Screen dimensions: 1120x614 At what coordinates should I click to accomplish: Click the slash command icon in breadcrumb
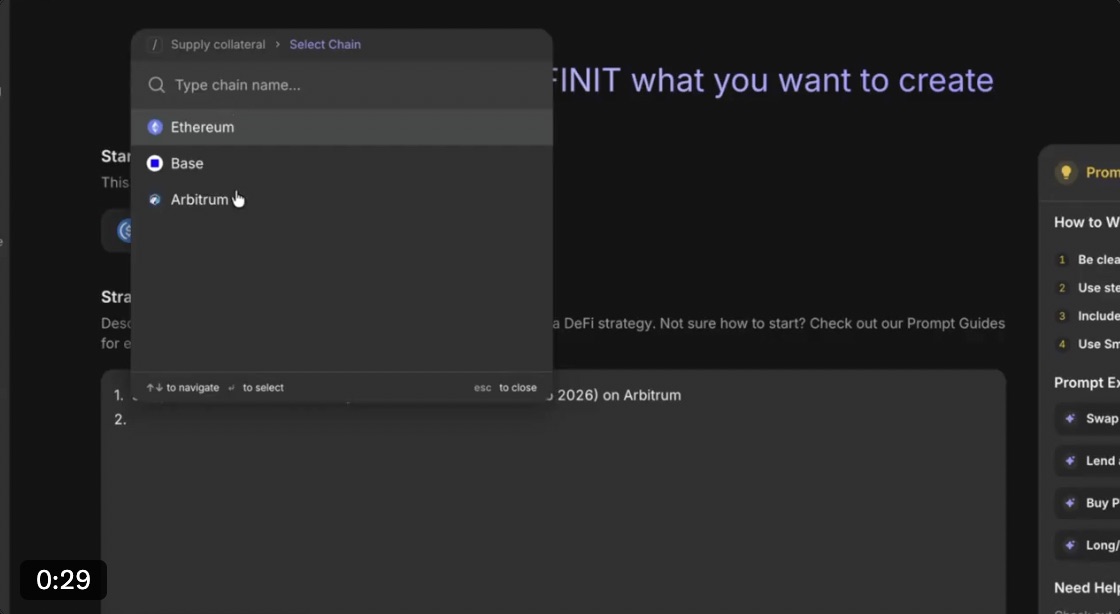tap(154, 44)
